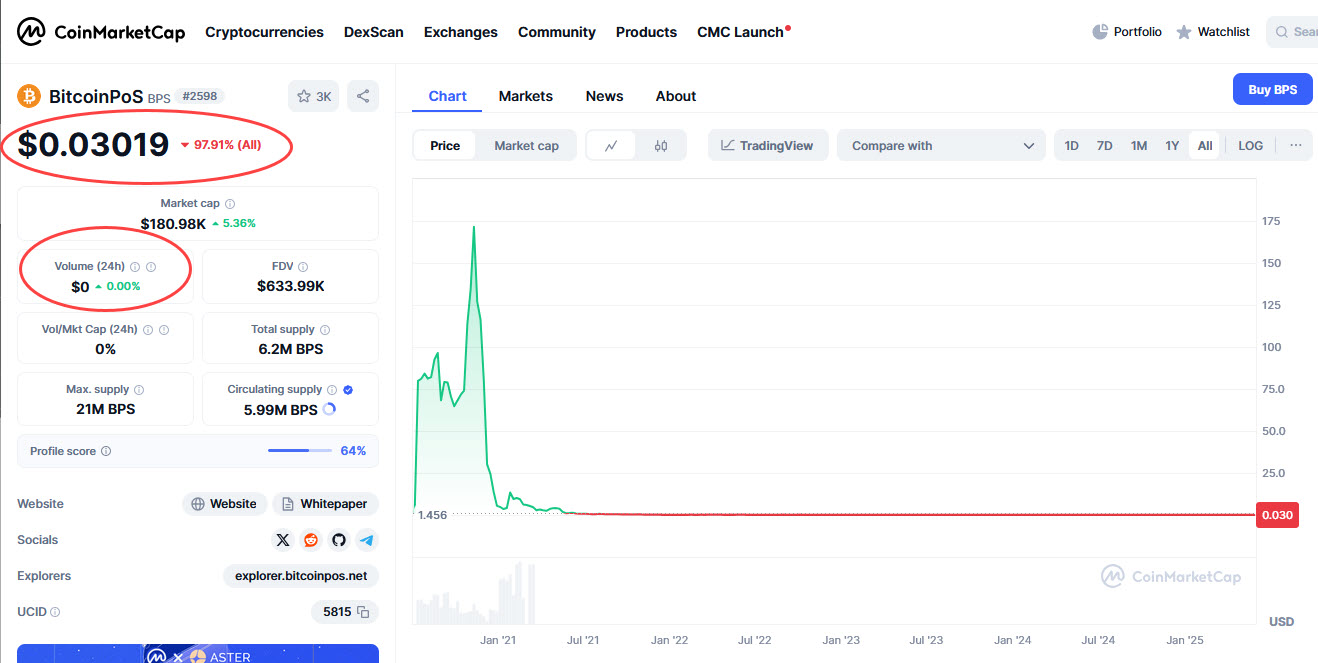Open the Reddit social icon
Viewport: 1318px width, 663px height.
coord(311,540)
